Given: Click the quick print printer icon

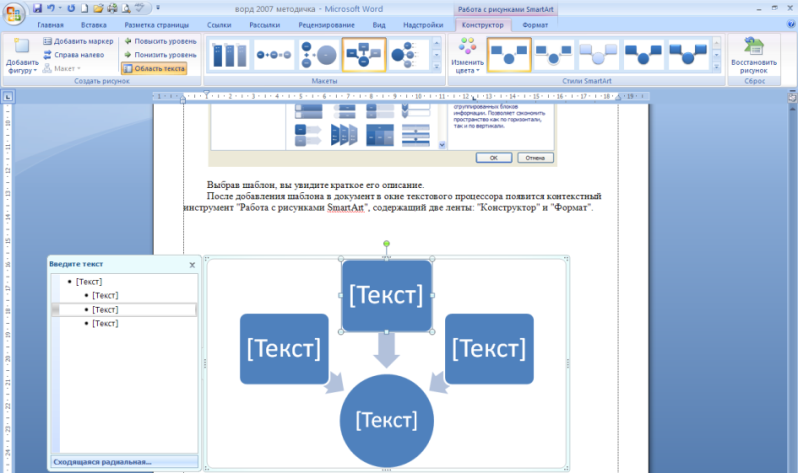Looking at the screenshot, I should (x=112, y=8).
